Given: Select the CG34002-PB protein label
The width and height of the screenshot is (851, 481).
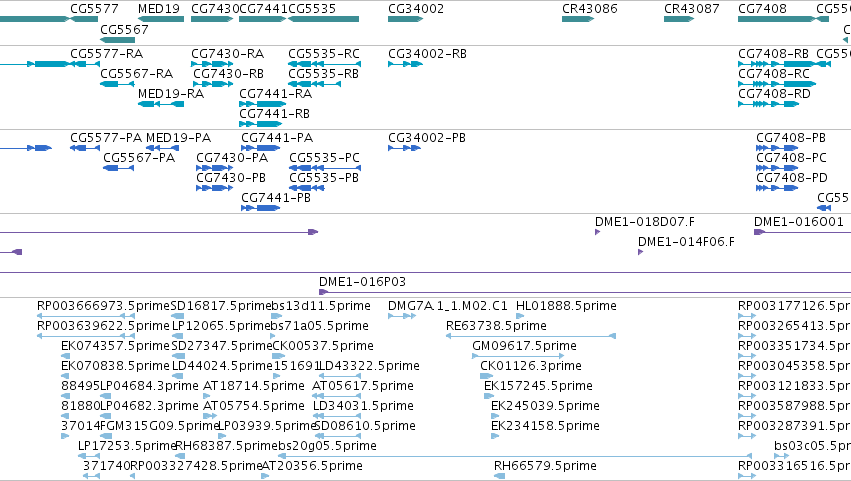Looking at the screenshot, I should coord(427,137).
